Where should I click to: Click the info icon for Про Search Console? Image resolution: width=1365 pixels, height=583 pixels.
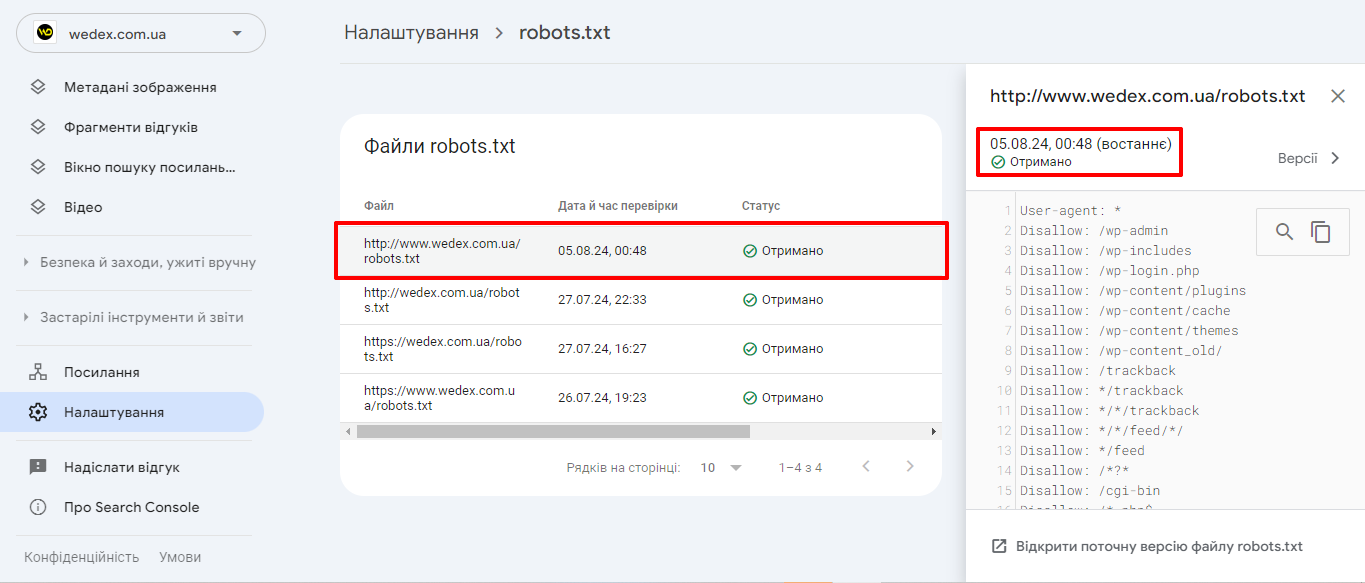click(38, 507)
